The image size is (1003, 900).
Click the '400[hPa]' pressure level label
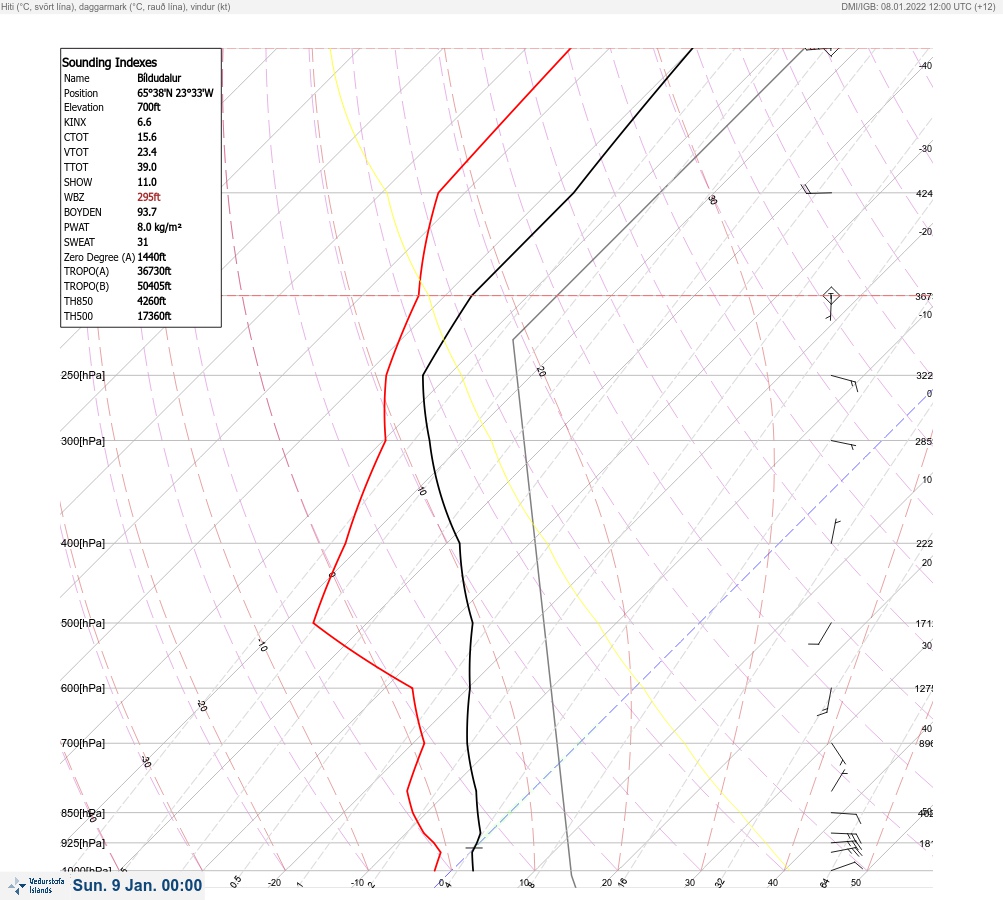tap(83, 543)
